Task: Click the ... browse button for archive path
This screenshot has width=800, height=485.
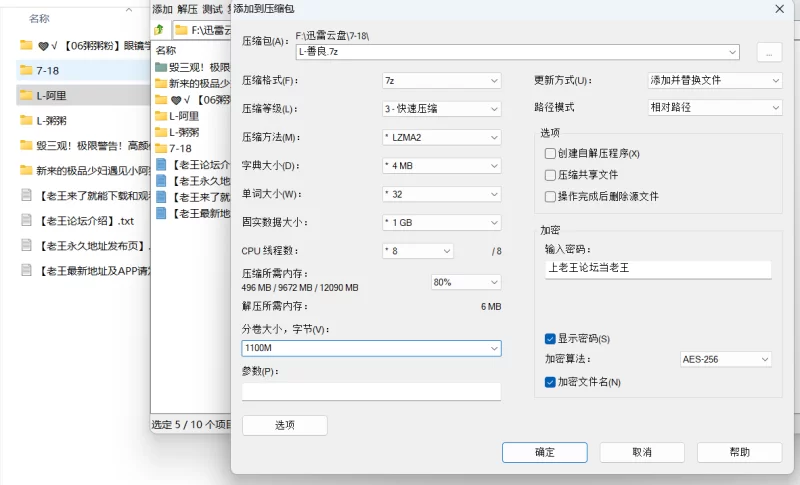Action: (x=769, y=53)
